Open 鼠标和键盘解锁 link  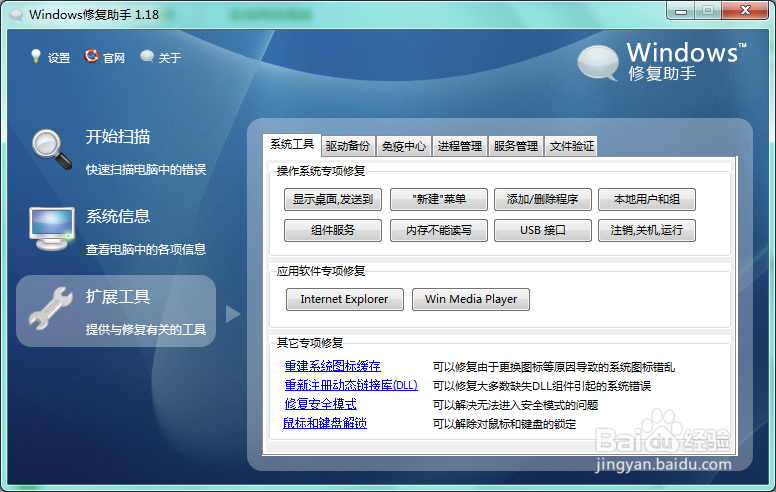tap(325, 423)
